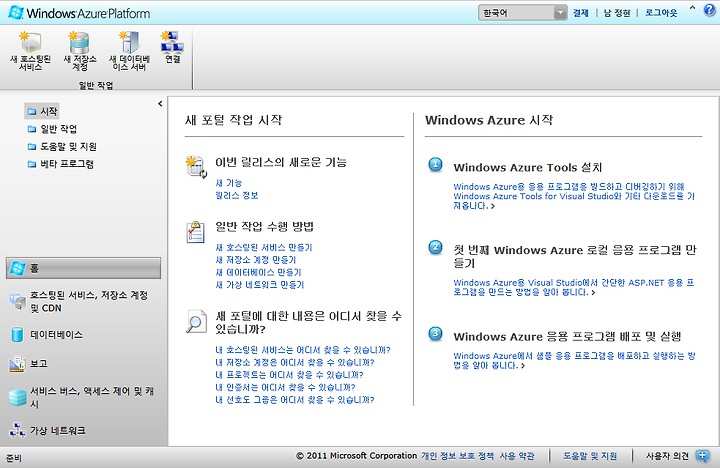Click the 새 포털 작업 시작 heading
The image size is (720, 468).
click(x=234, y=120)
